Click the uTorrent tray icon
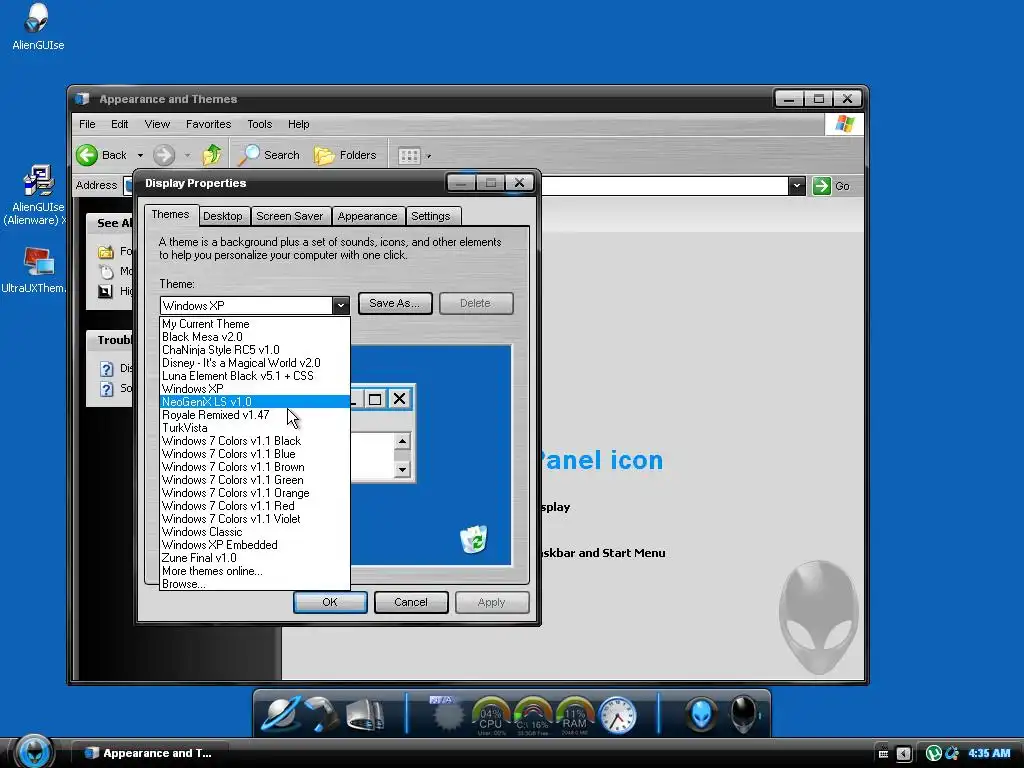 point(933,753)
